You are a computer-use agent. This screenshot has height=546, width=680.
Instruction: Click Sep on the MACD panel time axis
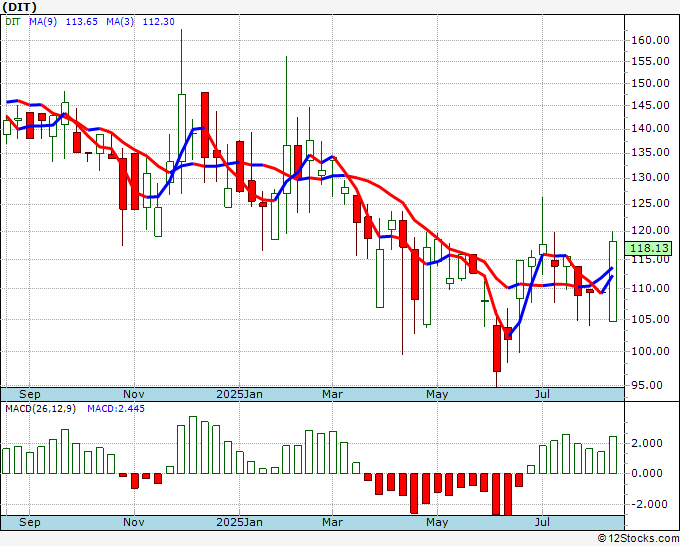pos(29,522)
